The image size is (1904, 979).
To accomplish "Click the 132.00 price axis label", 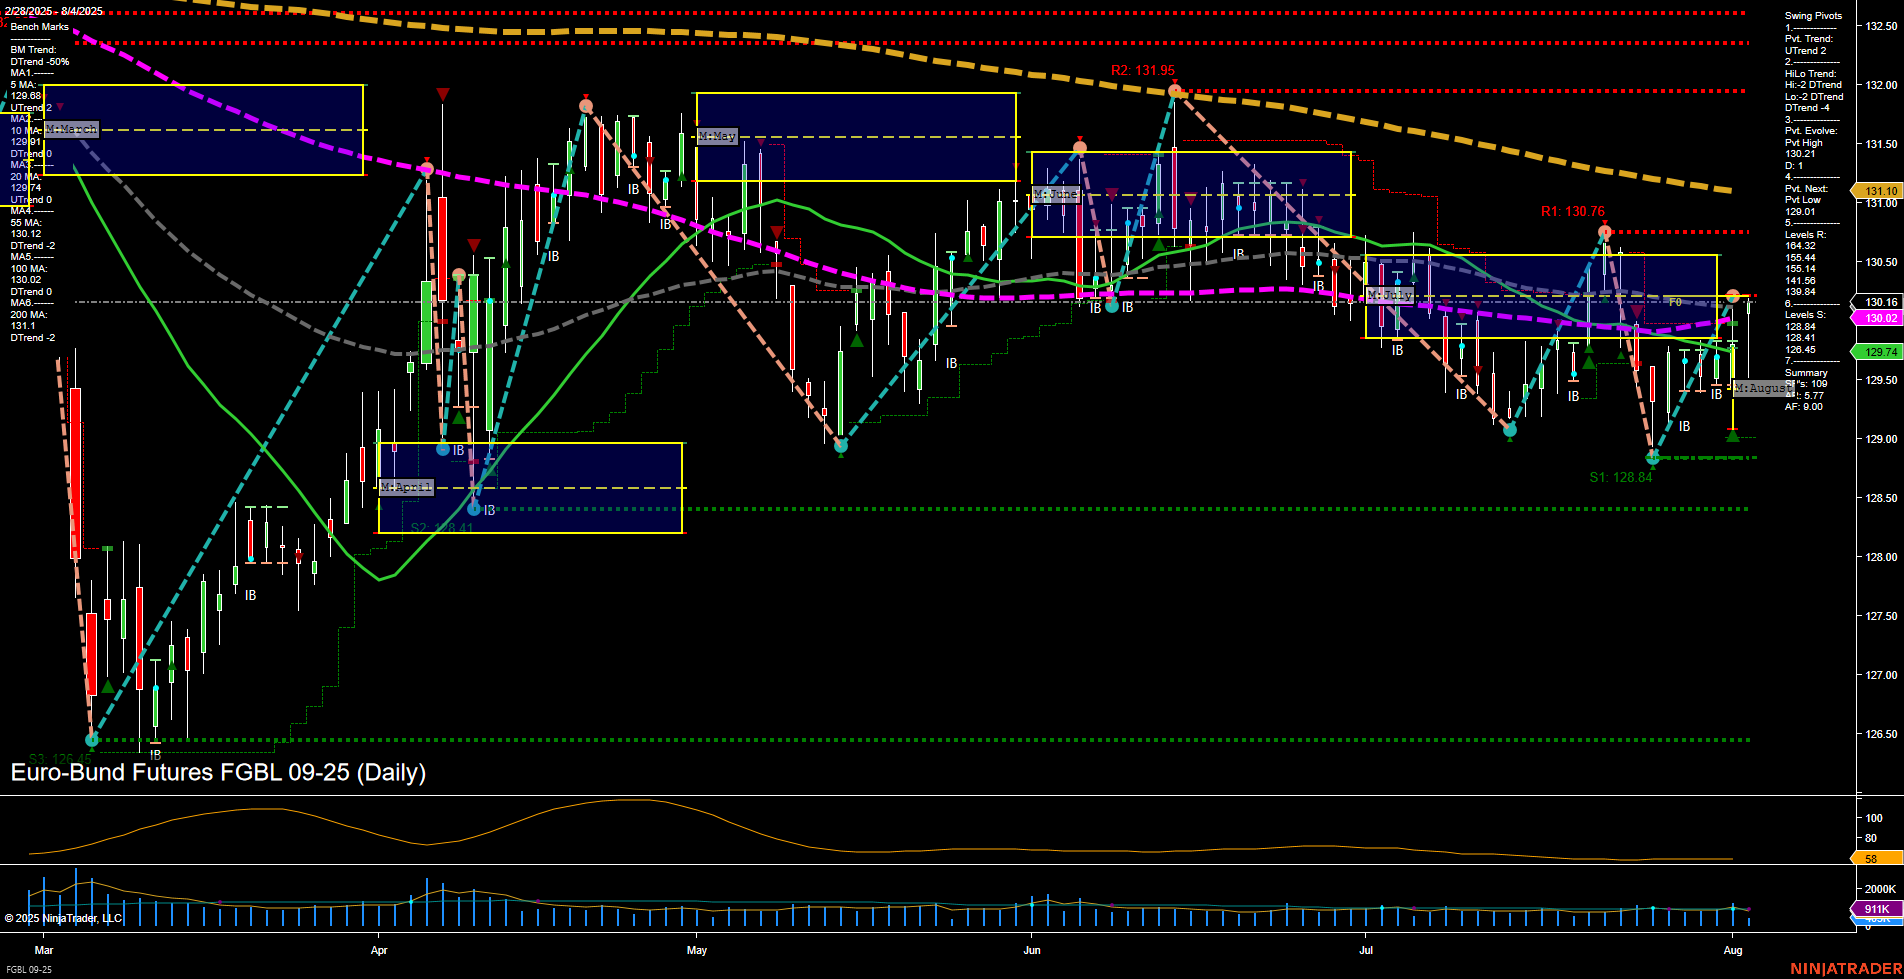I will click(1882, 85).
